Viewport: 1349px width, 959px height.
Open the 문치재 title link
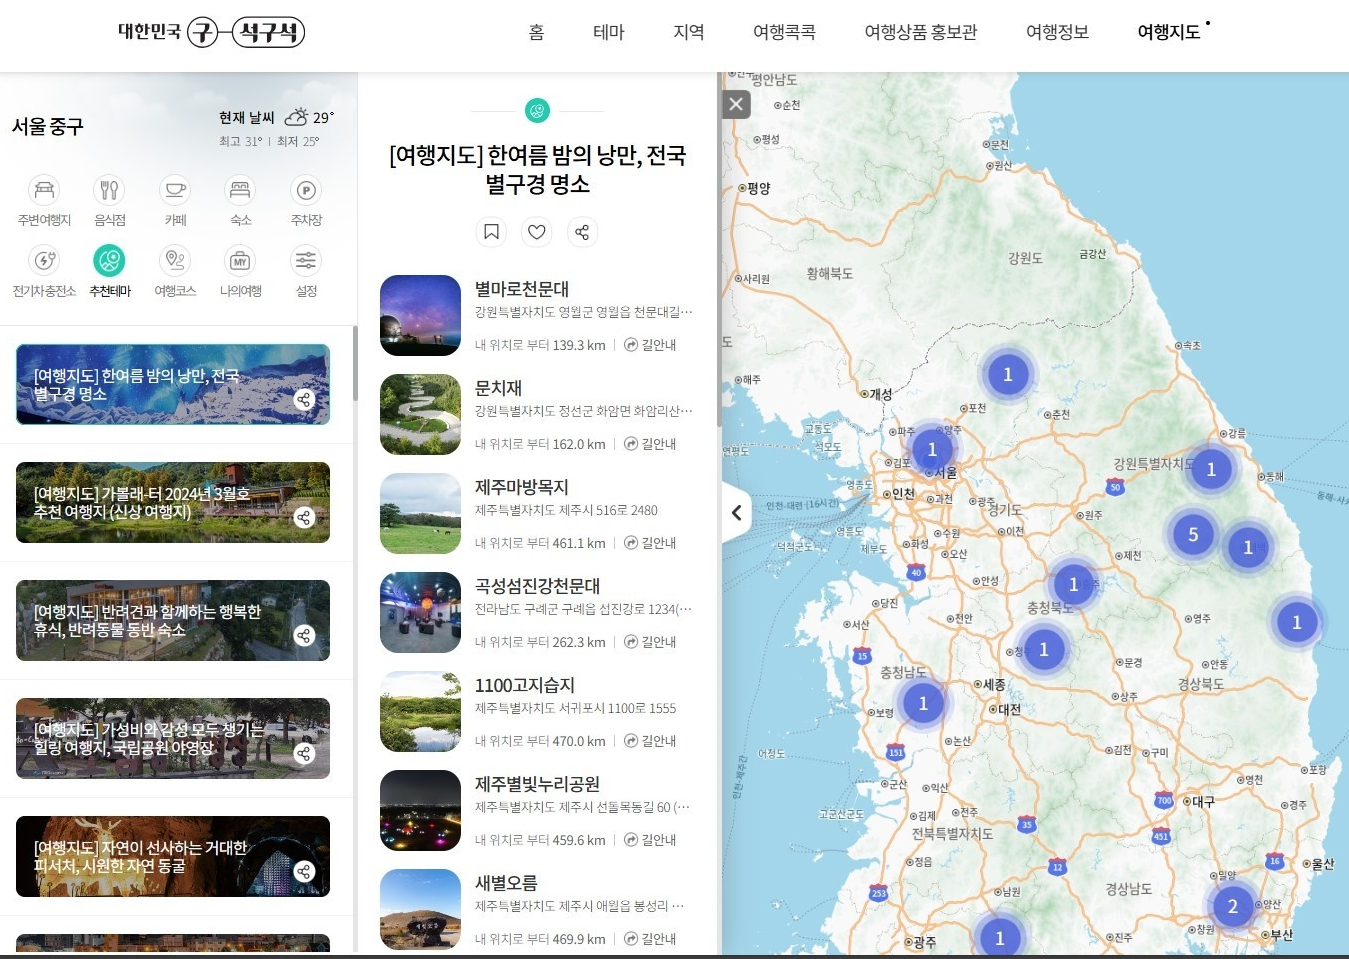(498, 388)
